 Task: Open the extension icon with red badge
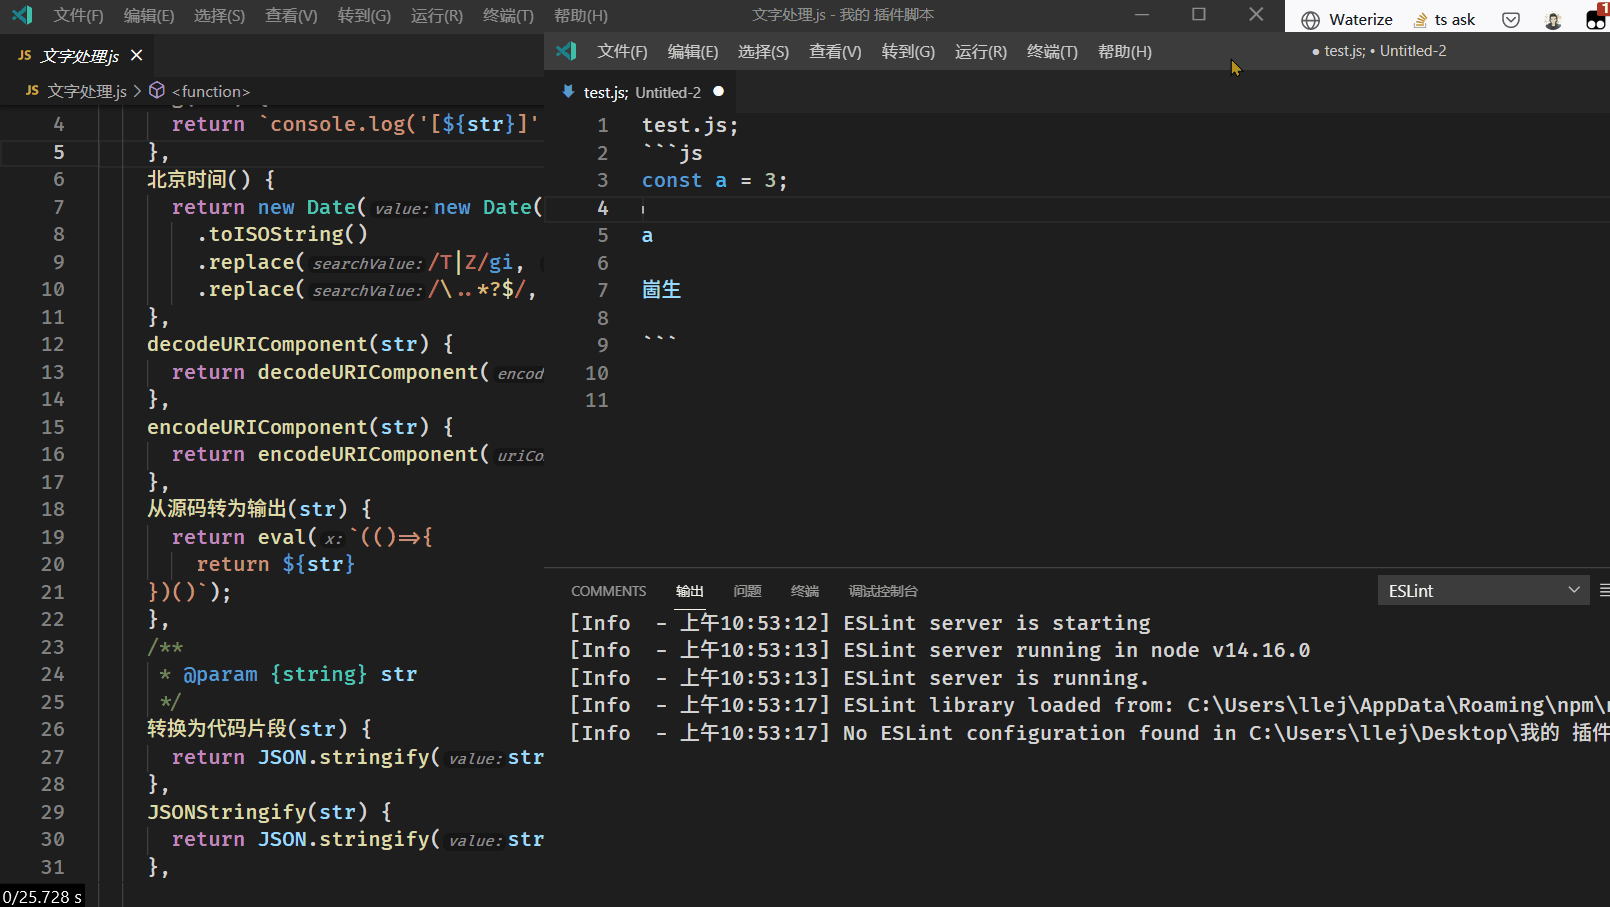(x=1596, y=17)
